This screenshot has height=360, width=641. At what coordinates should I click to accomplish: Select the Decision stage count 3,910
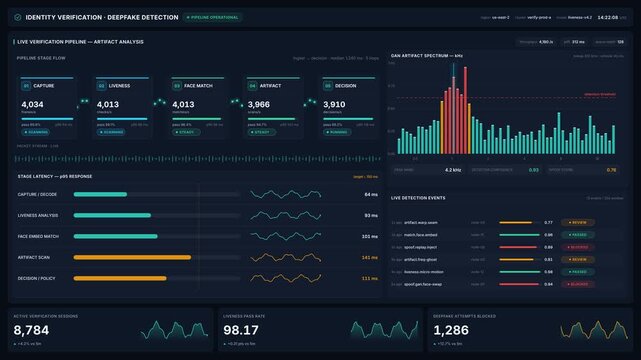(x=334, y=105)
